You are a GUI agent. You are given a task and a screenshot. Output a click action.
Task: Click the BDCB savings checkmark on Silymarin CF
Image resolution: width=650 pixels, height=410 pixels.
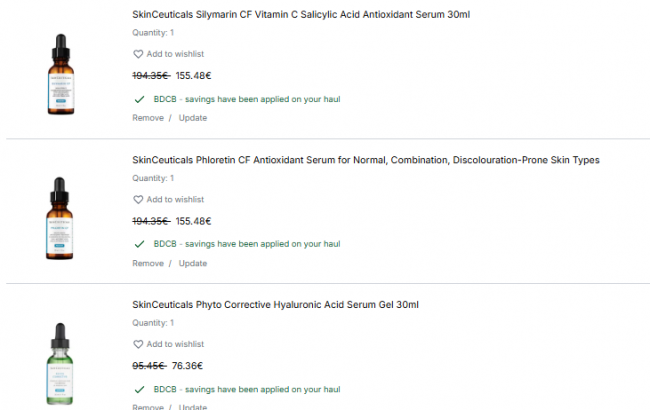[x=138, y=99]
